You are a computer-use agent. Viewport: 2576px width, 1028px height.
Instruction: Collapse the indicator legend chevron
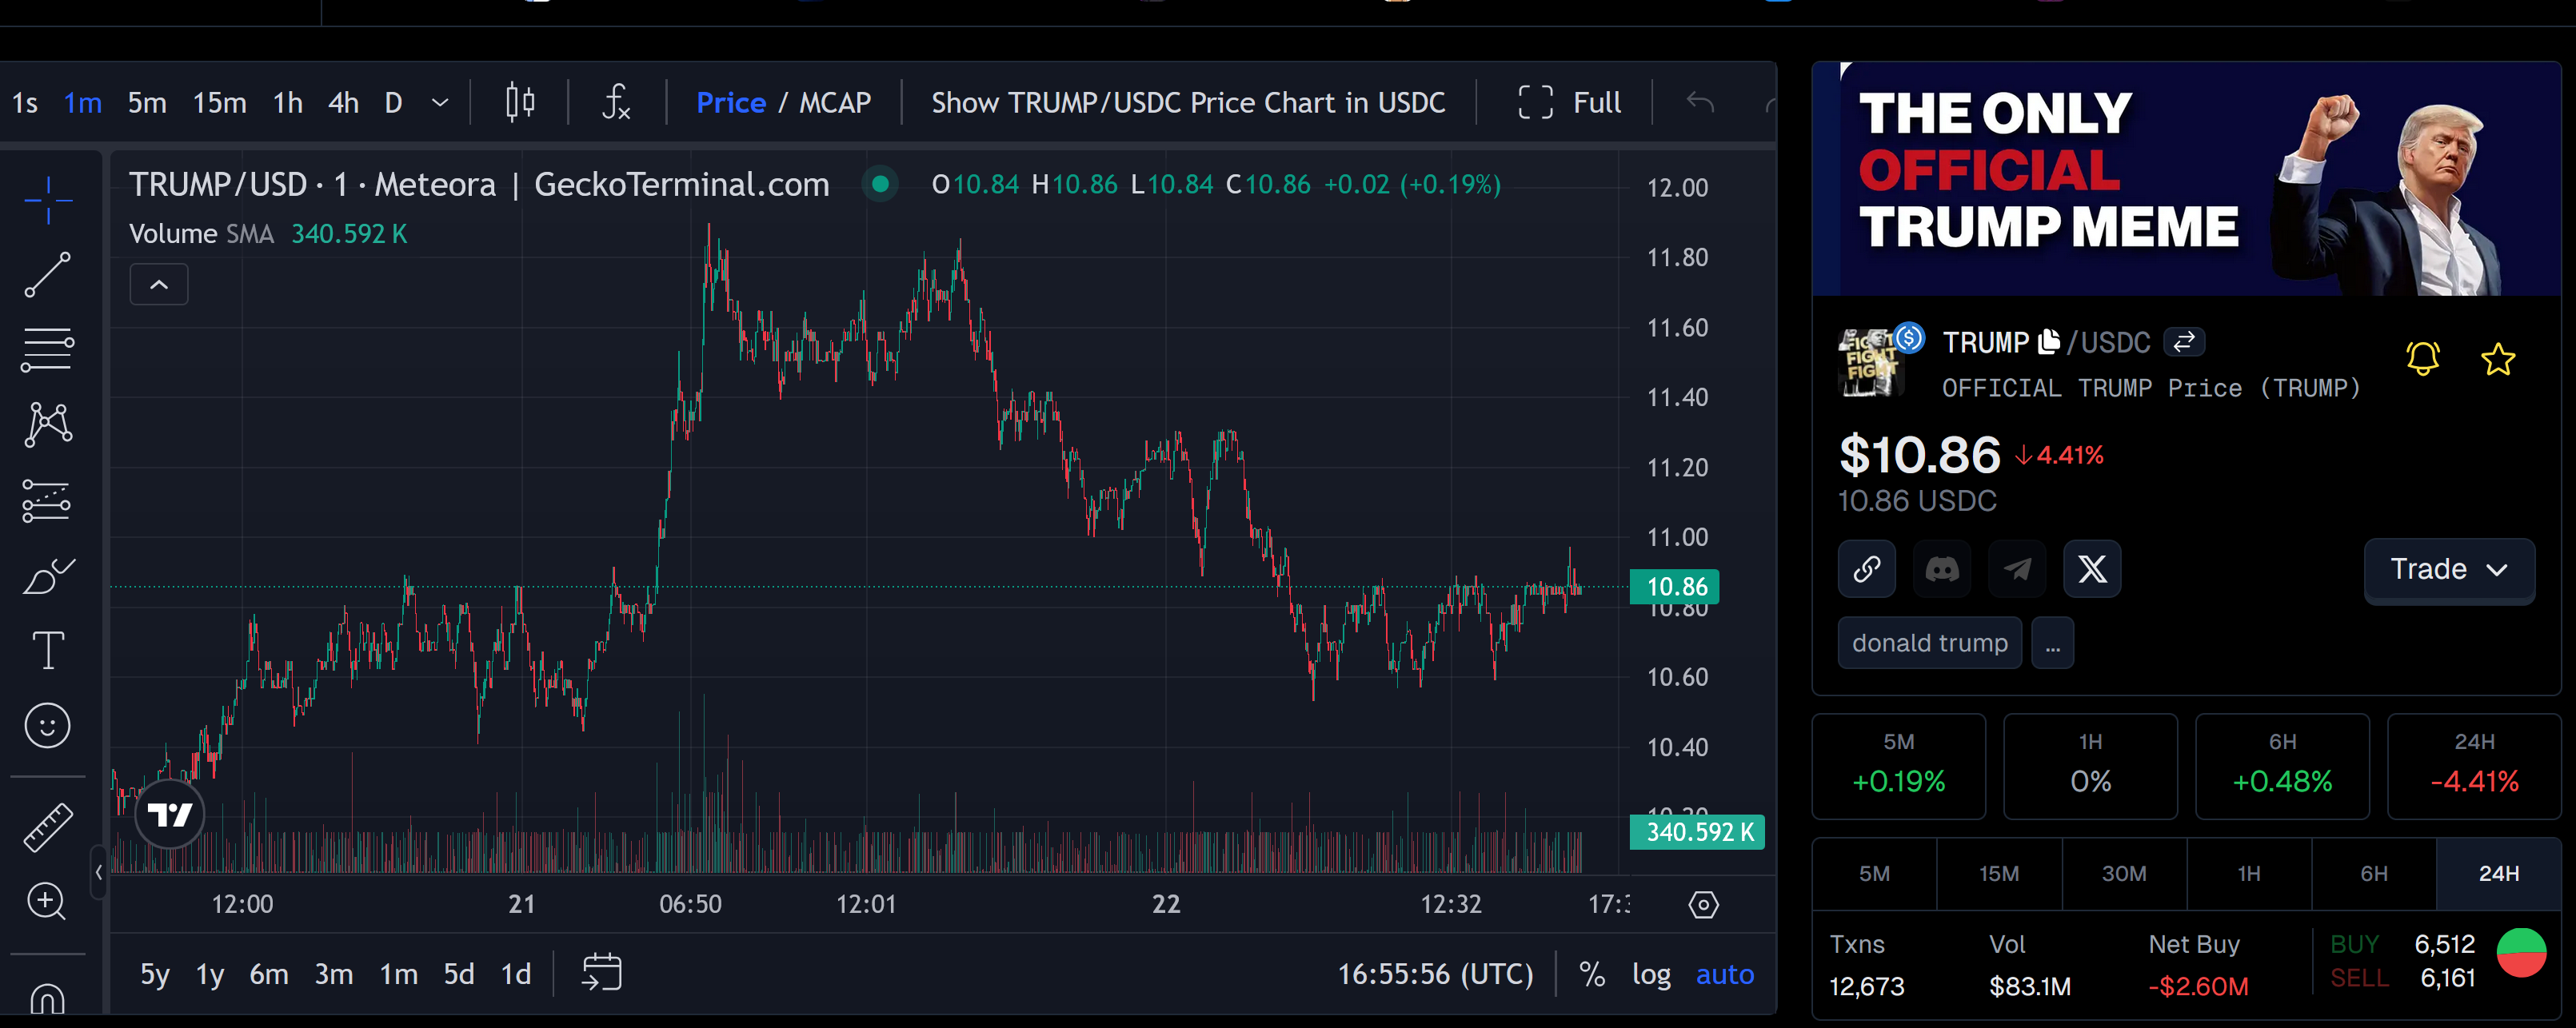pos(159,284)
